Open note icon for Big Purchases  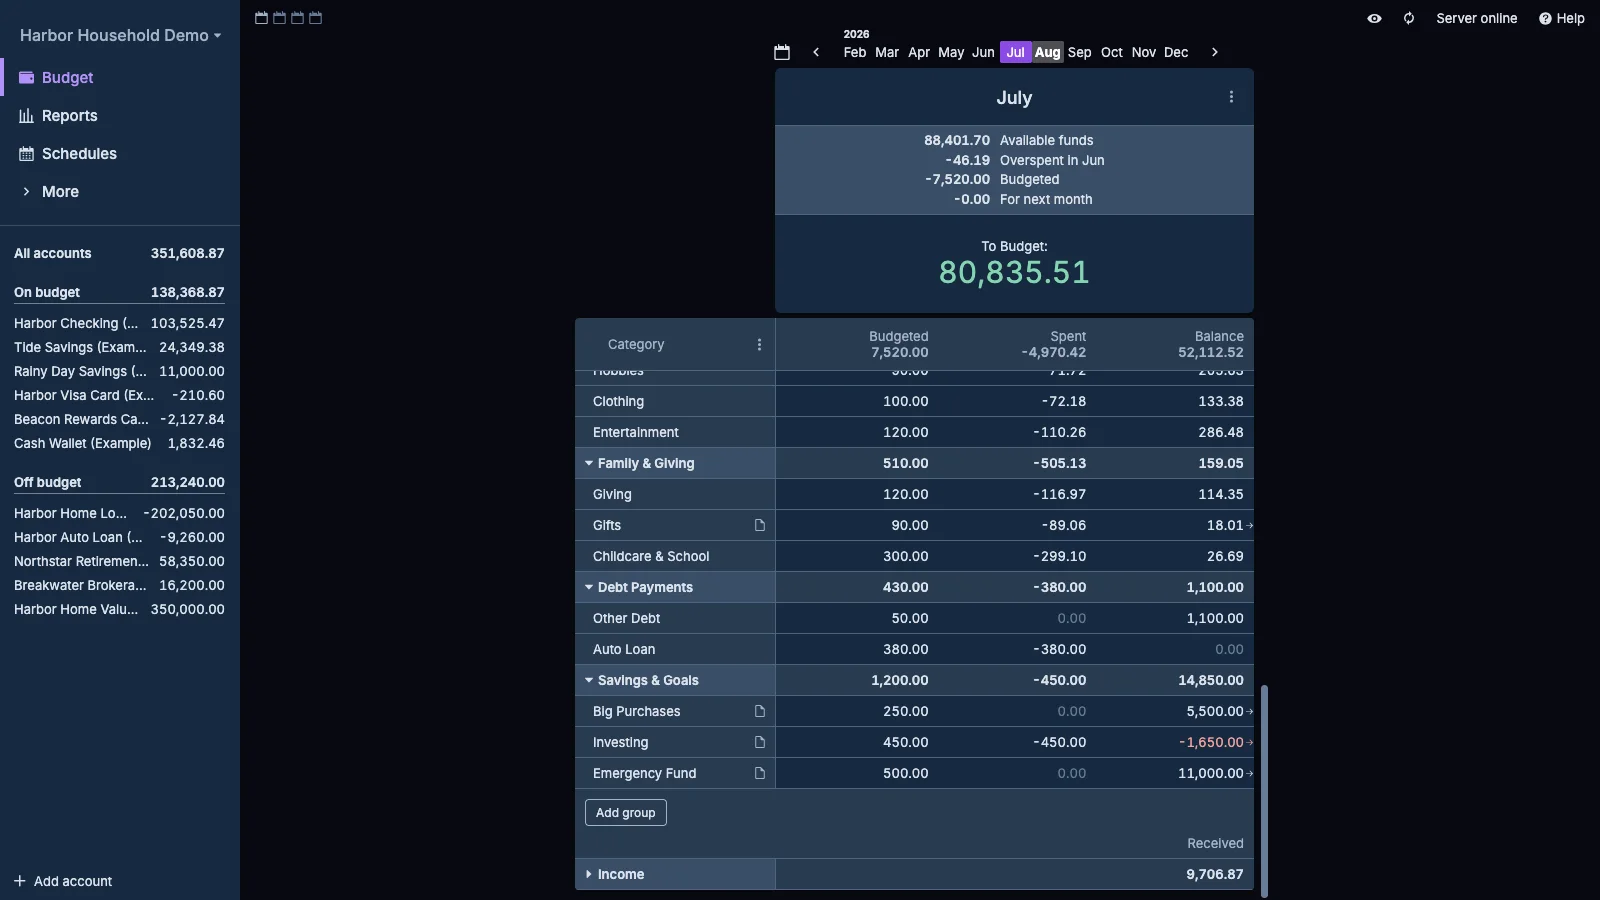[760, 711]
